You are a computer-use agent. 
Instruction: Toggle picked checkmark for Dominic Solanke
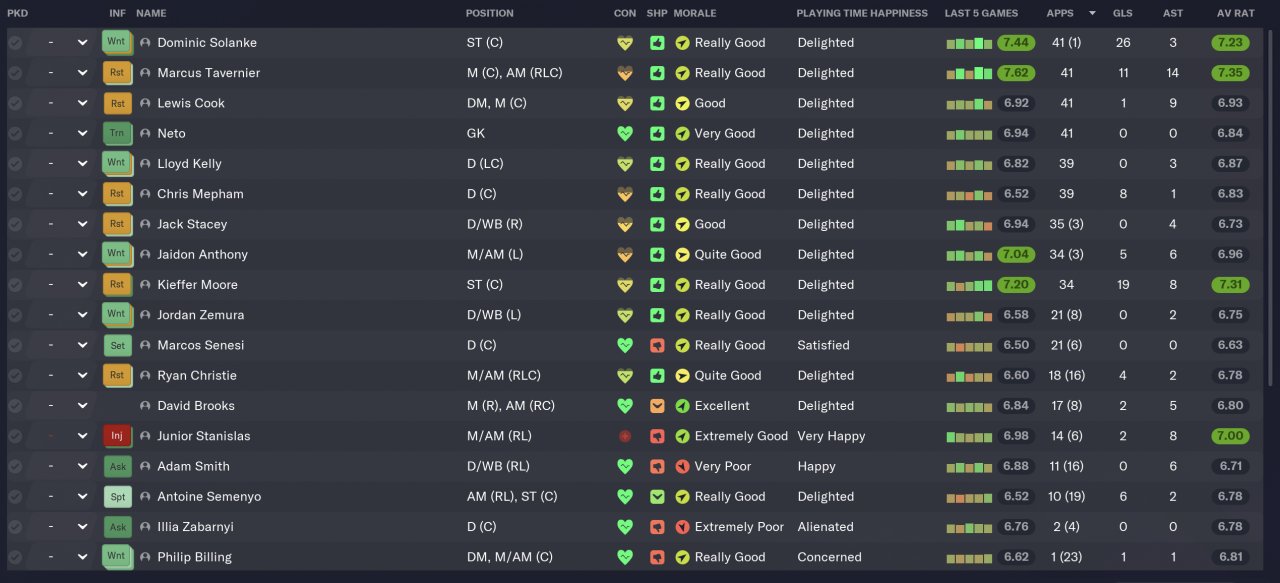(15, 43)
